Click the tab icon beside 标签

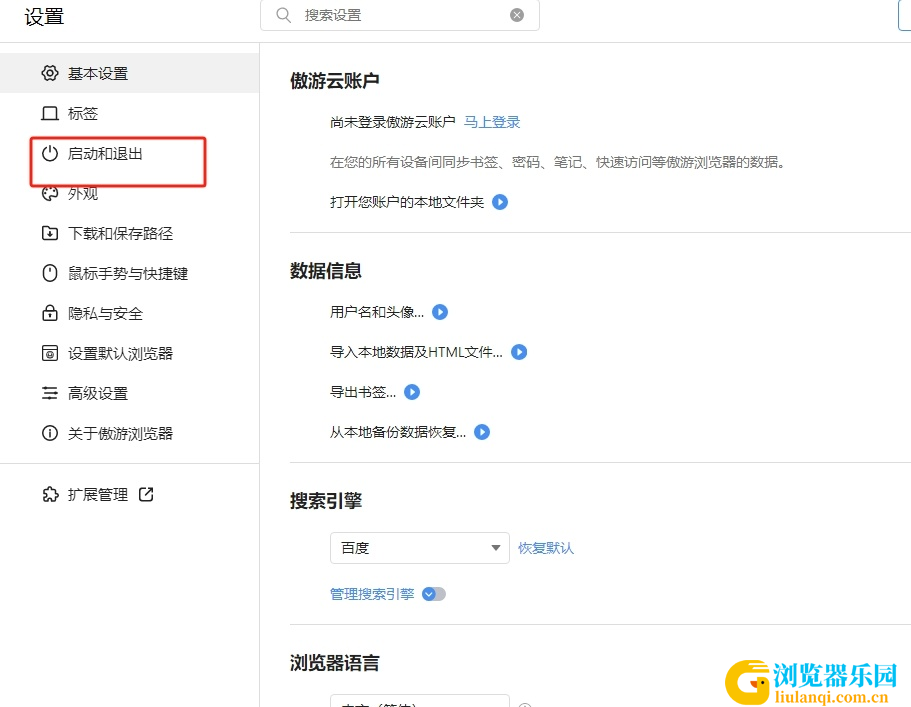click(50, 113)
